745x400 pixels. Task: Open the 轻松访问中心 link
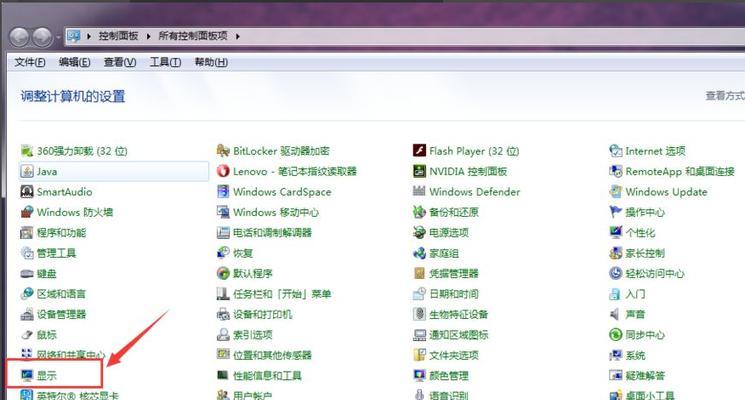pyautogui.click(x=655, y=274)
